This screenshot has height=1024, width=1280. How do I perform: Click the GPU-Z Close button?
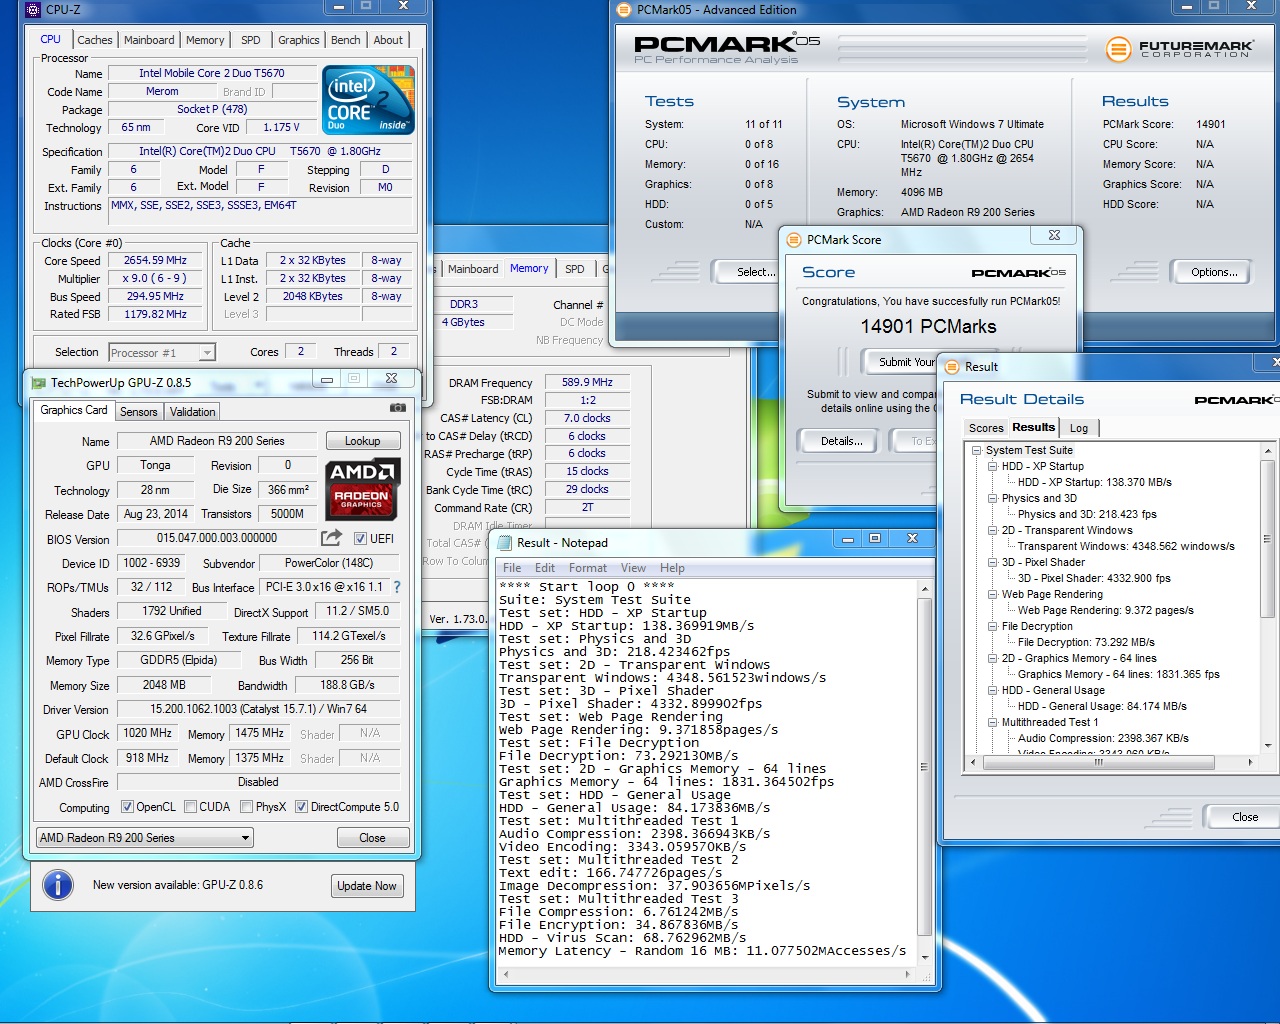[x=372, y=838]
